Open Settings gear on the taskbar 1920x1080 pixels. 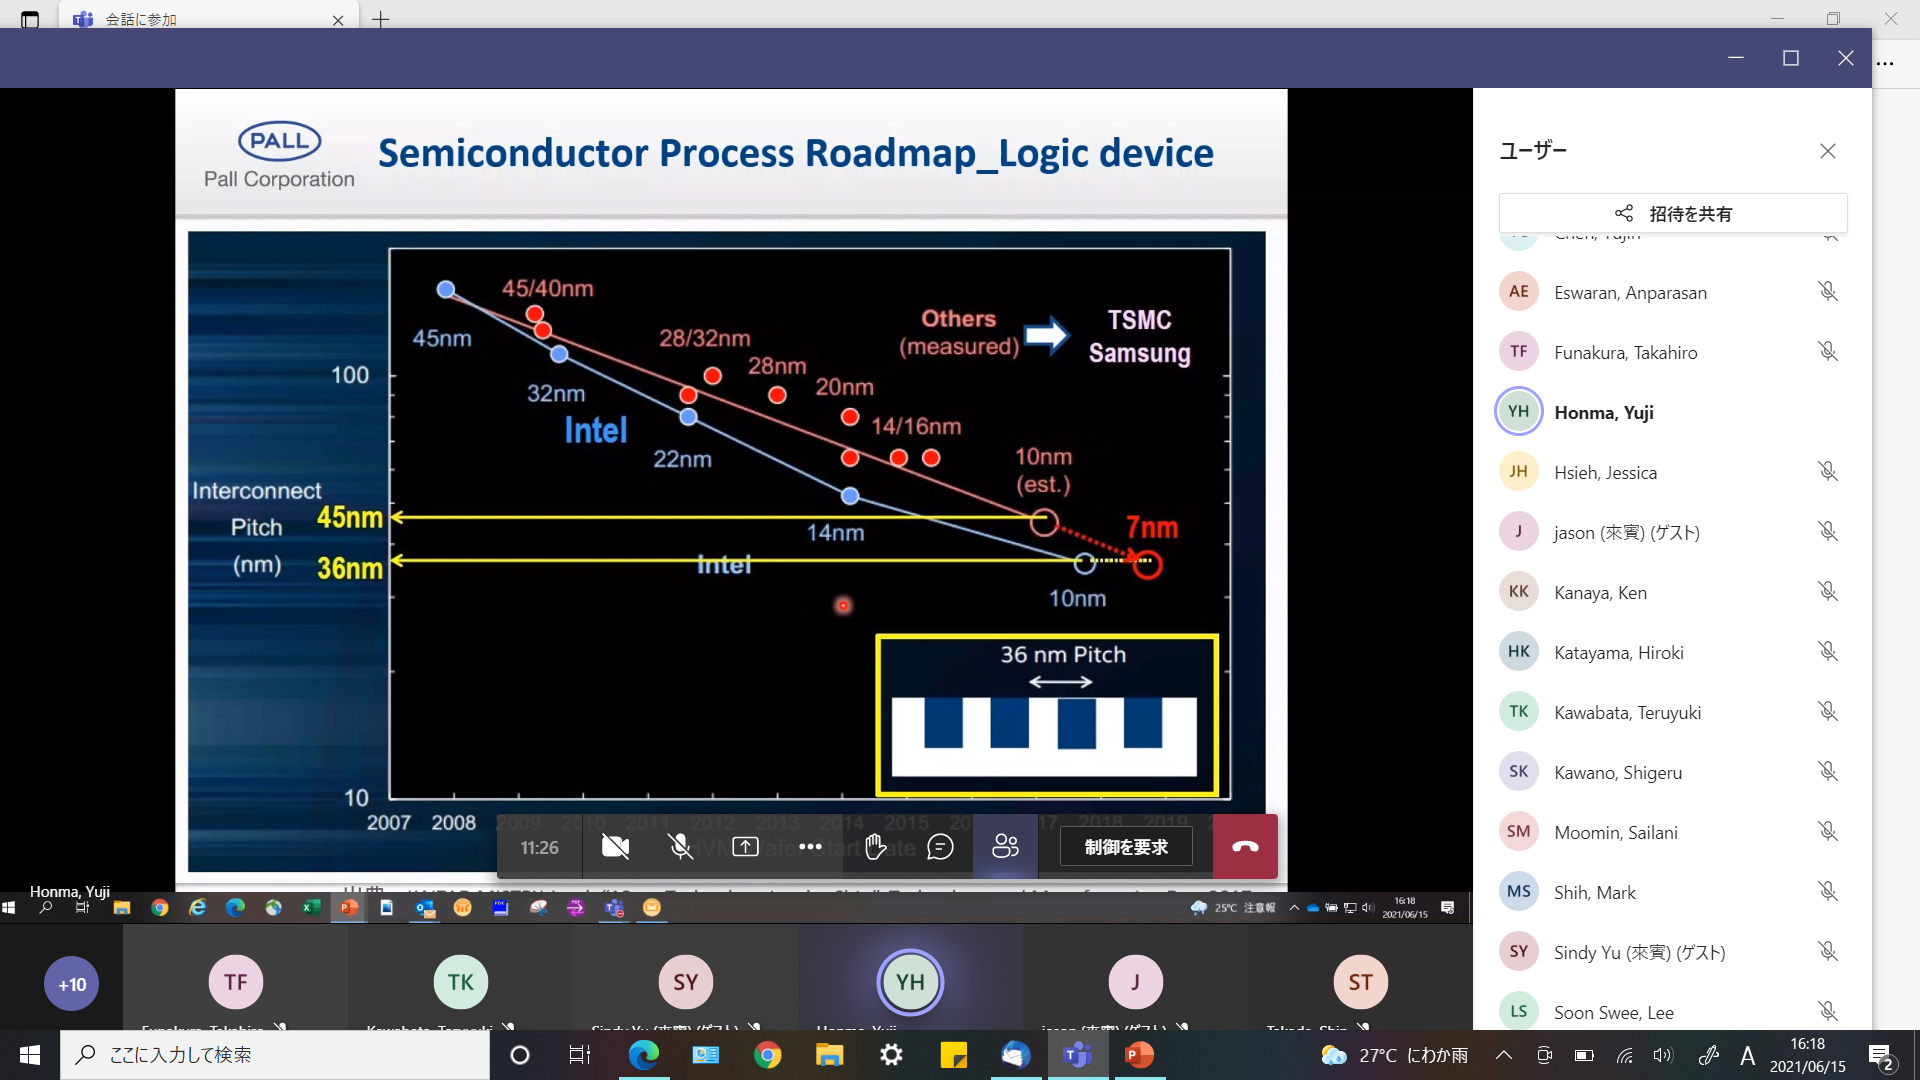point(891,1055)
